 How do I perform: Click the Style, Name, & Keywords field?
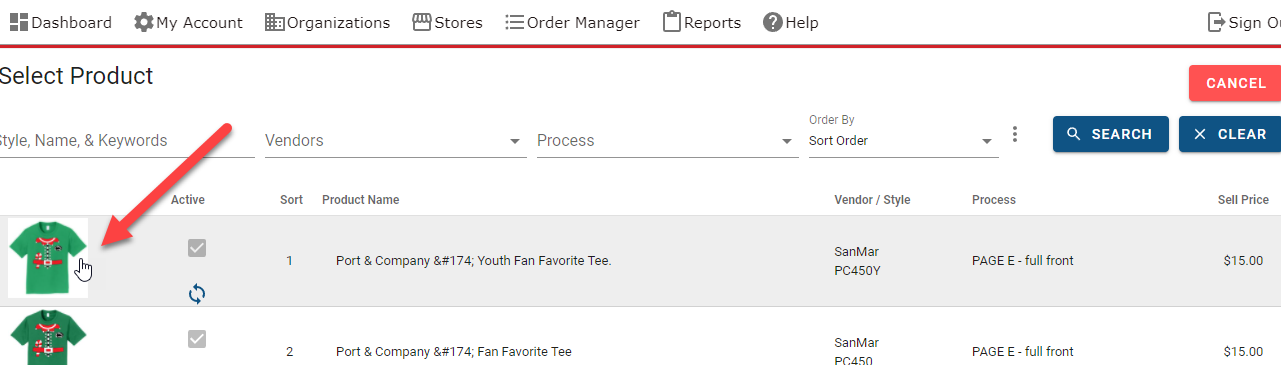(x=126, y=141)
